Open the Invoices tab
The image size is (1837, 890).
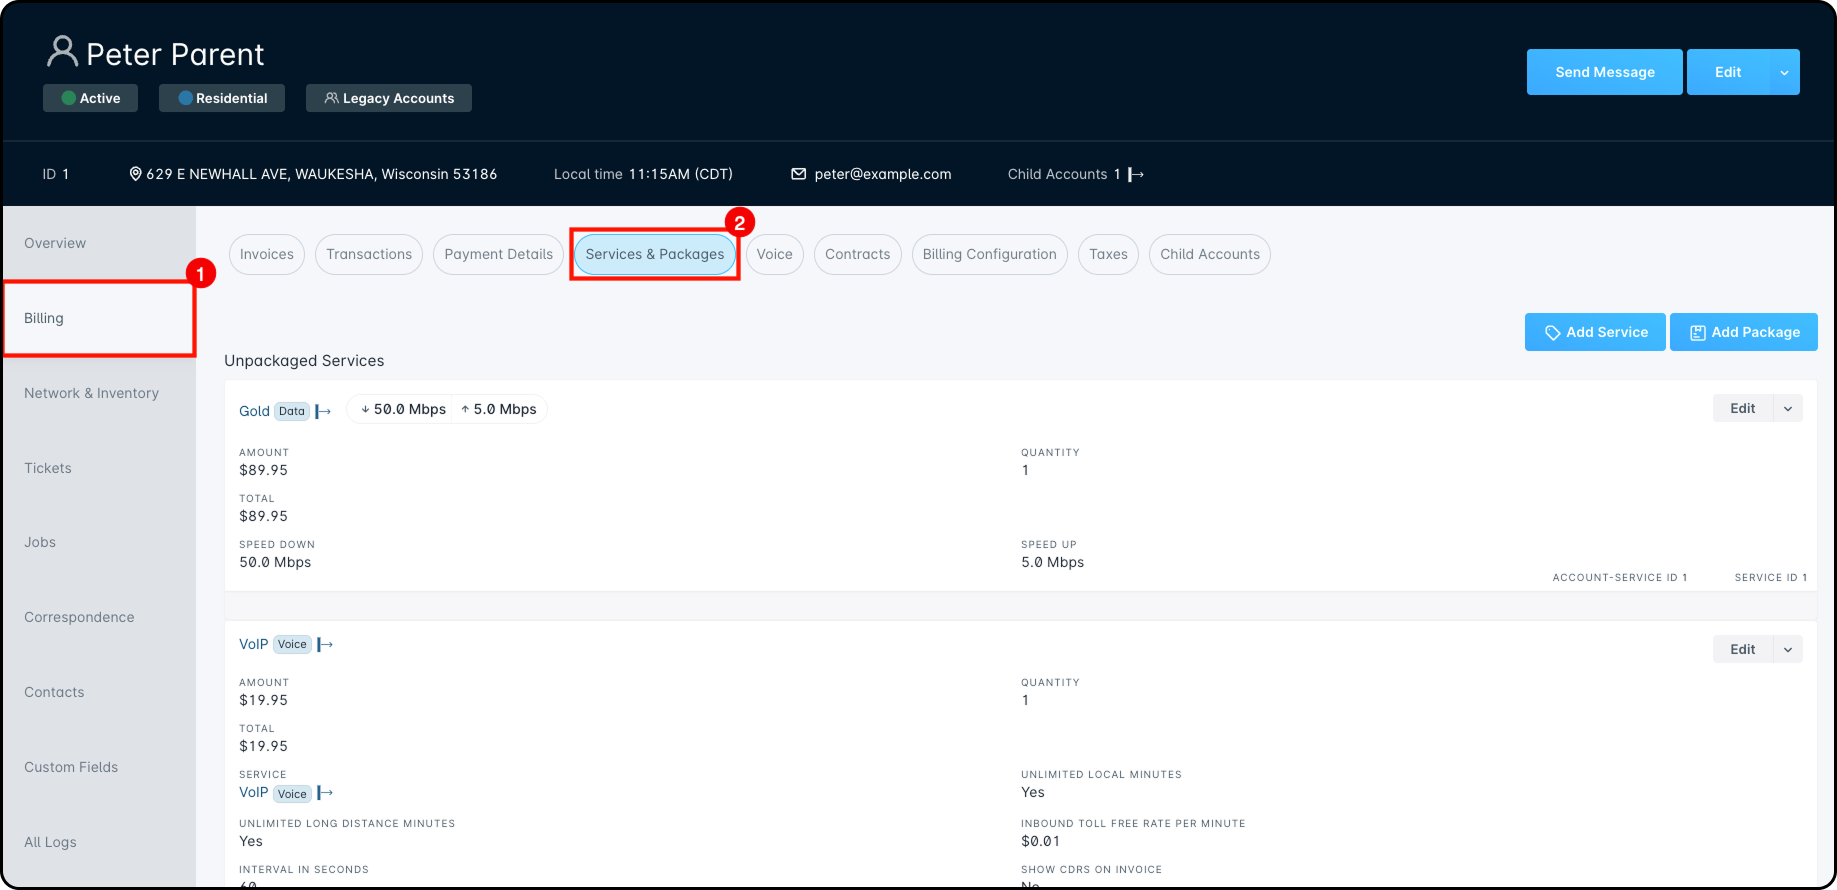pyautogui.click(x=267, y=254)
